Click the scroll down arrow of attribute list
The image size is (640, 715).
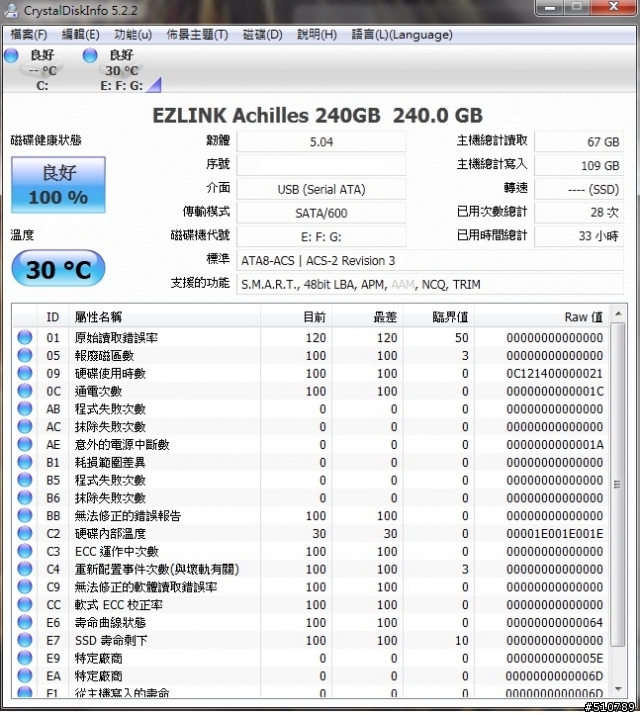coord(618,689)
